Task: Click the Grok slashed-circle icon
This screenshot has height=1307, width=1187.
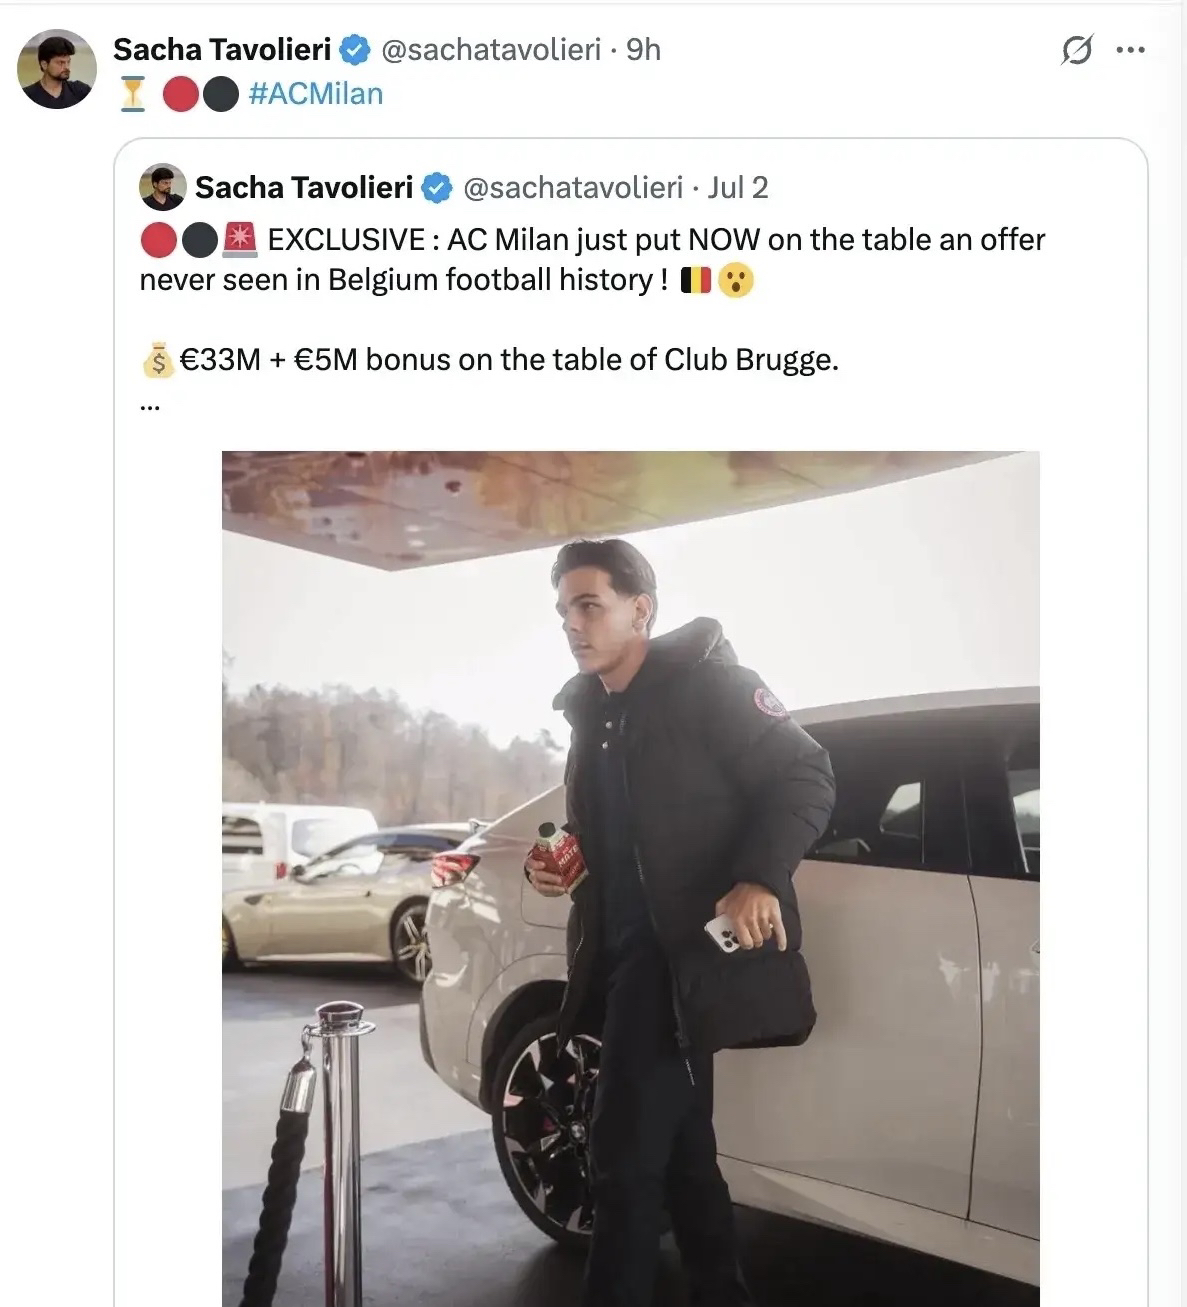Action: (x=1076, y=50)
